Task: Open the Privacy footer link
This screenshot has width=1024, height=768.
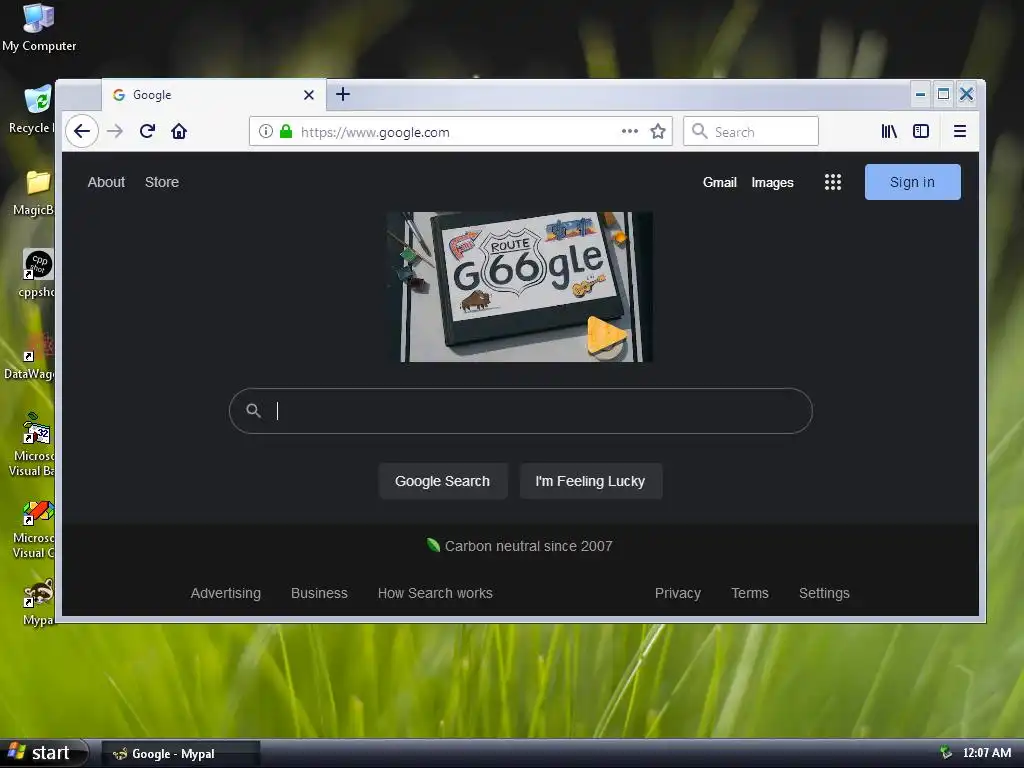Action: (x=677, y=593)
